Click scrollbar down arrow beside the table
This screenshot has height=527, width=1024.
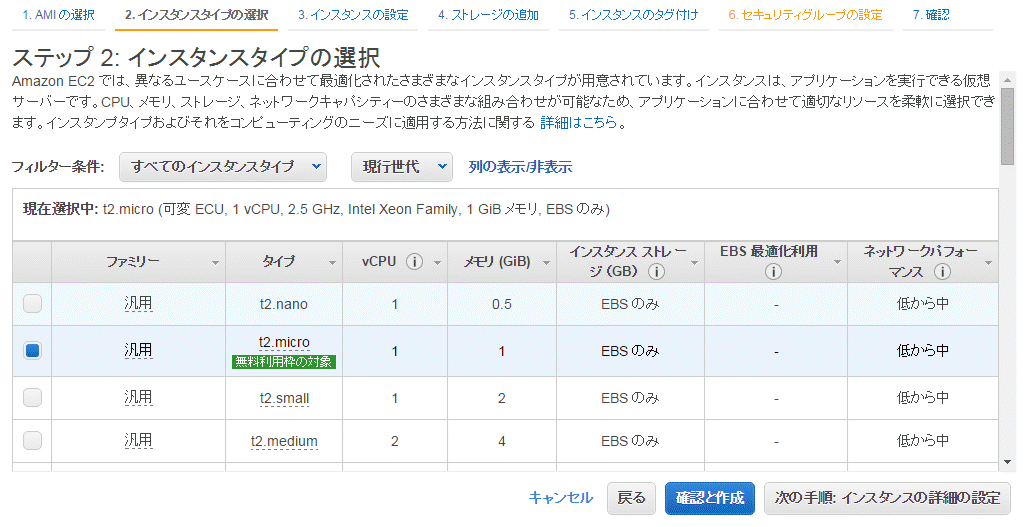point(1008,462)
